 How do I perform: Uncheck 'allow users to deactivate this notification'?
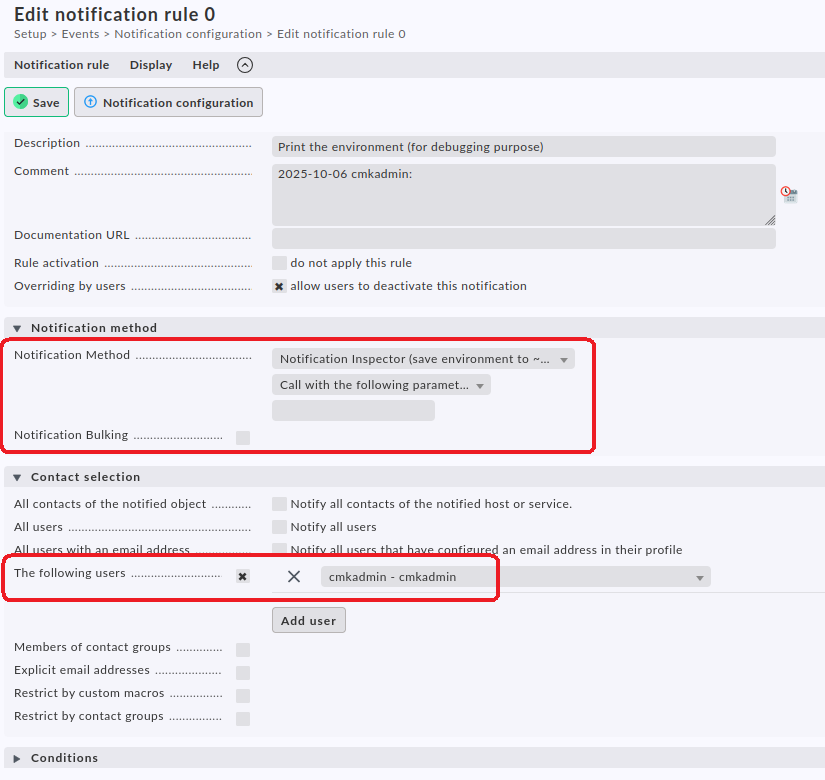(279, 286)
